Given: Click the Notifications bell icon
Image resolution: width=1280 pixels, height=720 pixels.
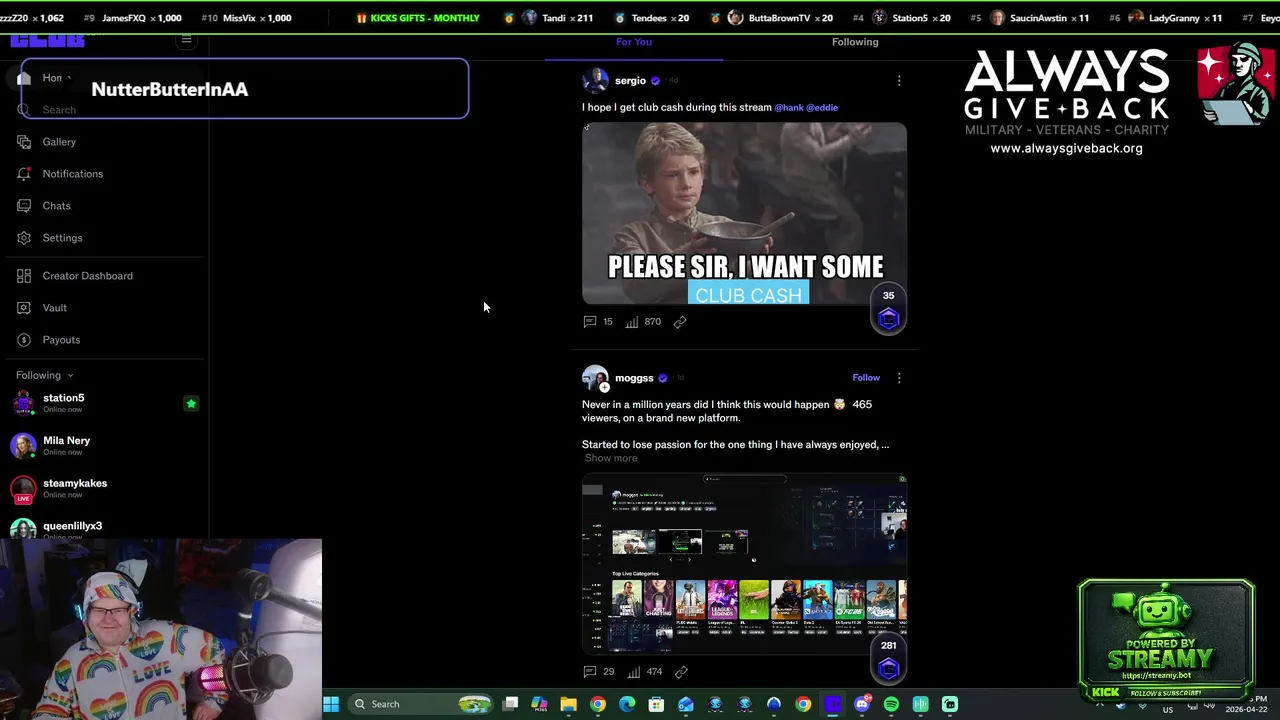Looking at the screenshot, I should point(24,174).
